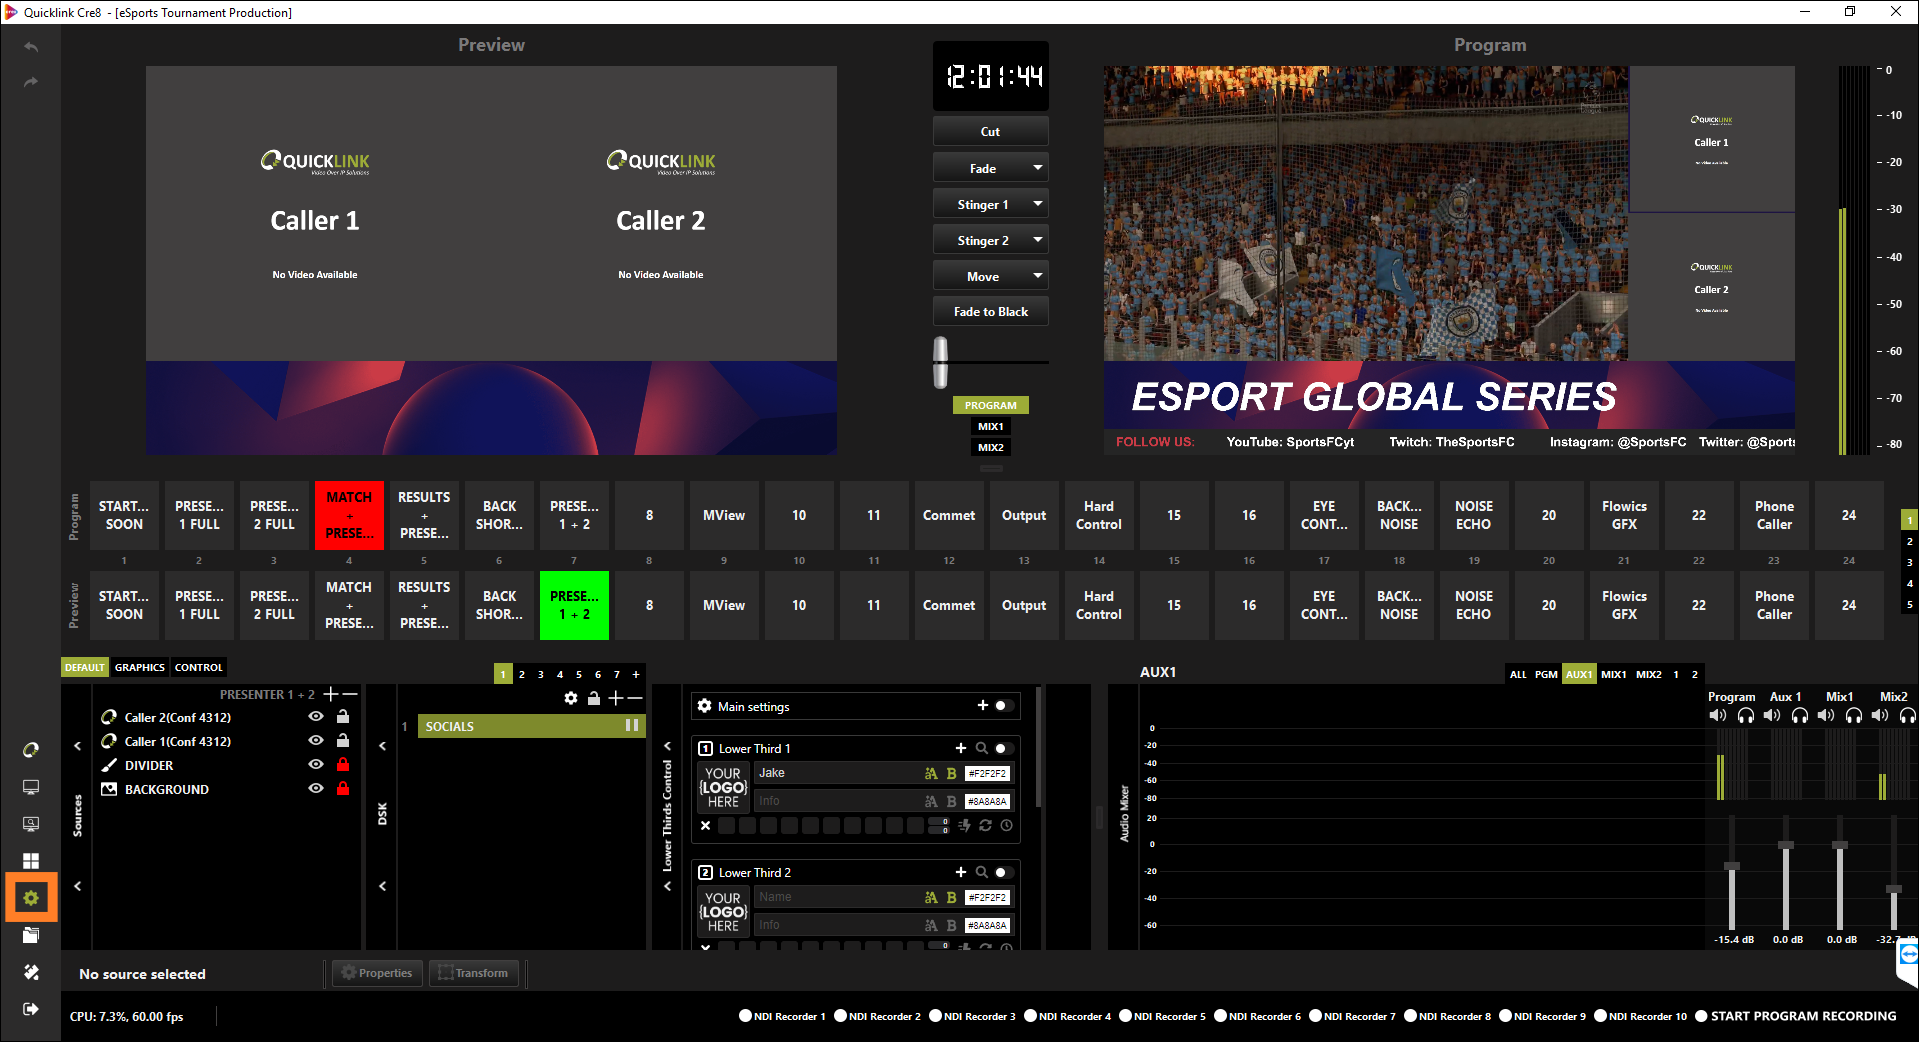Click the exit icon in left sidebar
Screen dimensions: 1919x1042
tap(31, 1009)
